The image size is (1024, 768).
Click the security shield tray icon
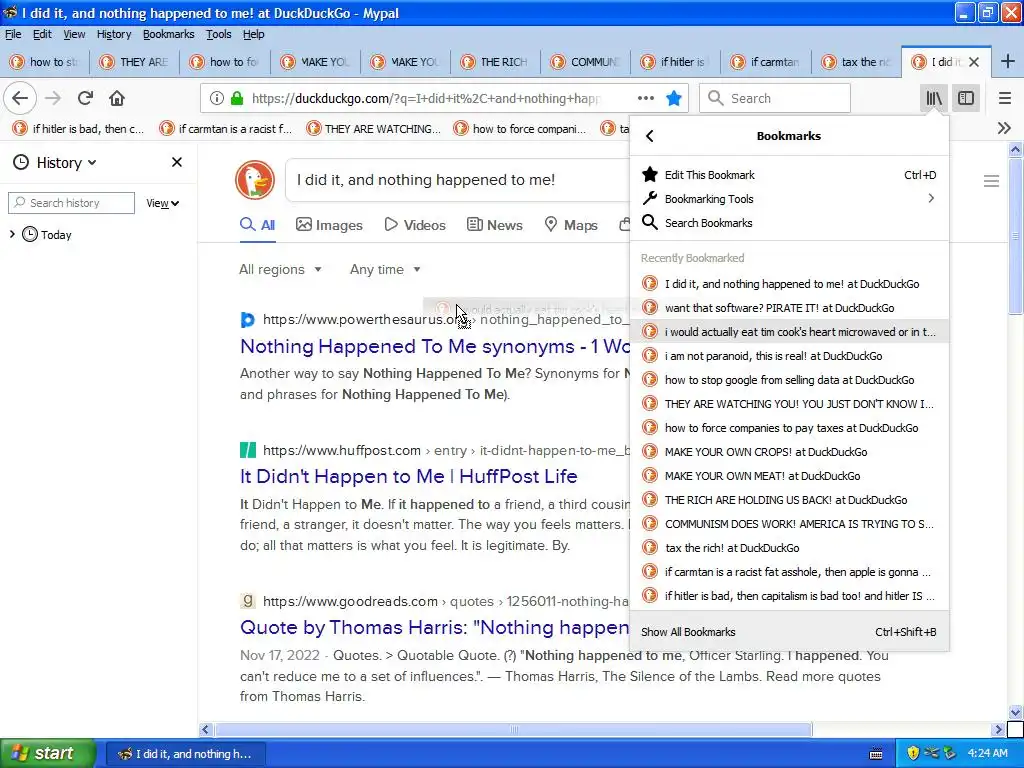[912, 753]
